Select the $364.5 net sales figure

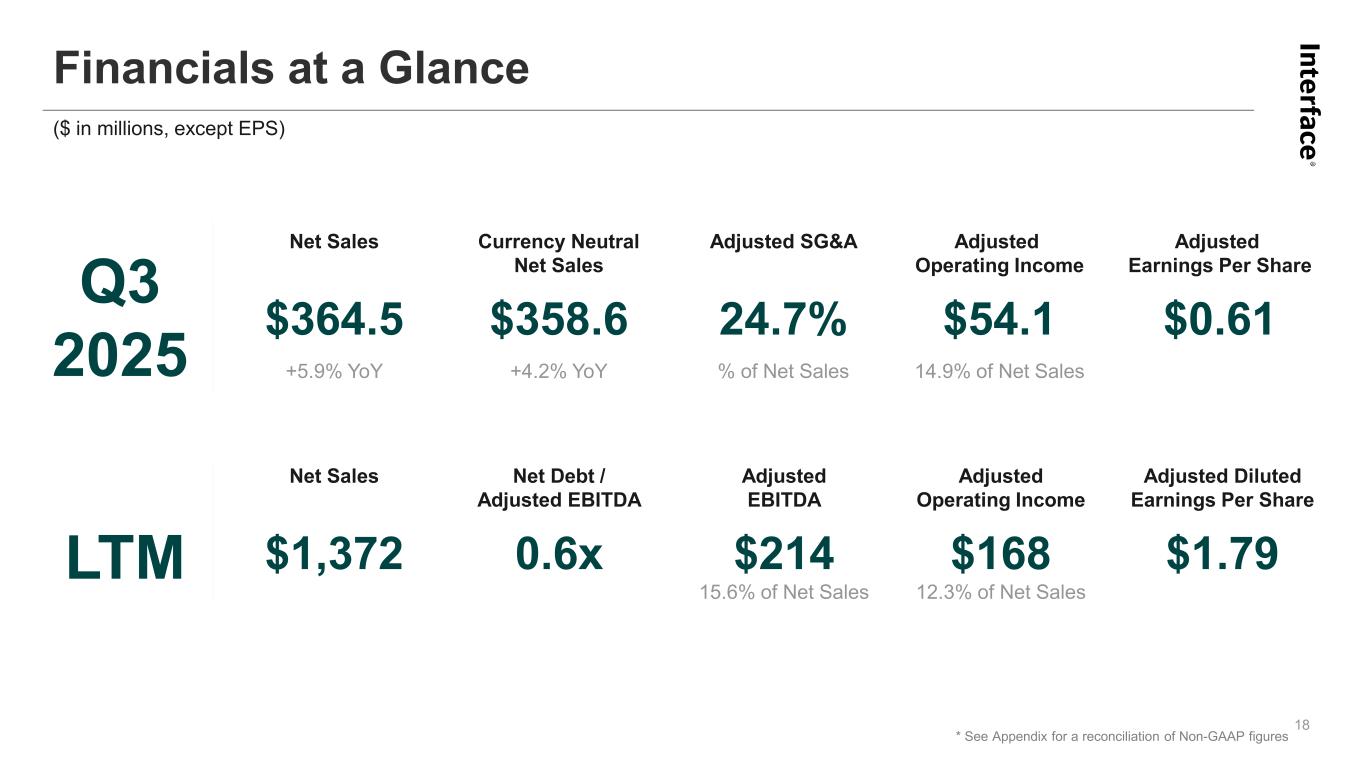(334, 320)
